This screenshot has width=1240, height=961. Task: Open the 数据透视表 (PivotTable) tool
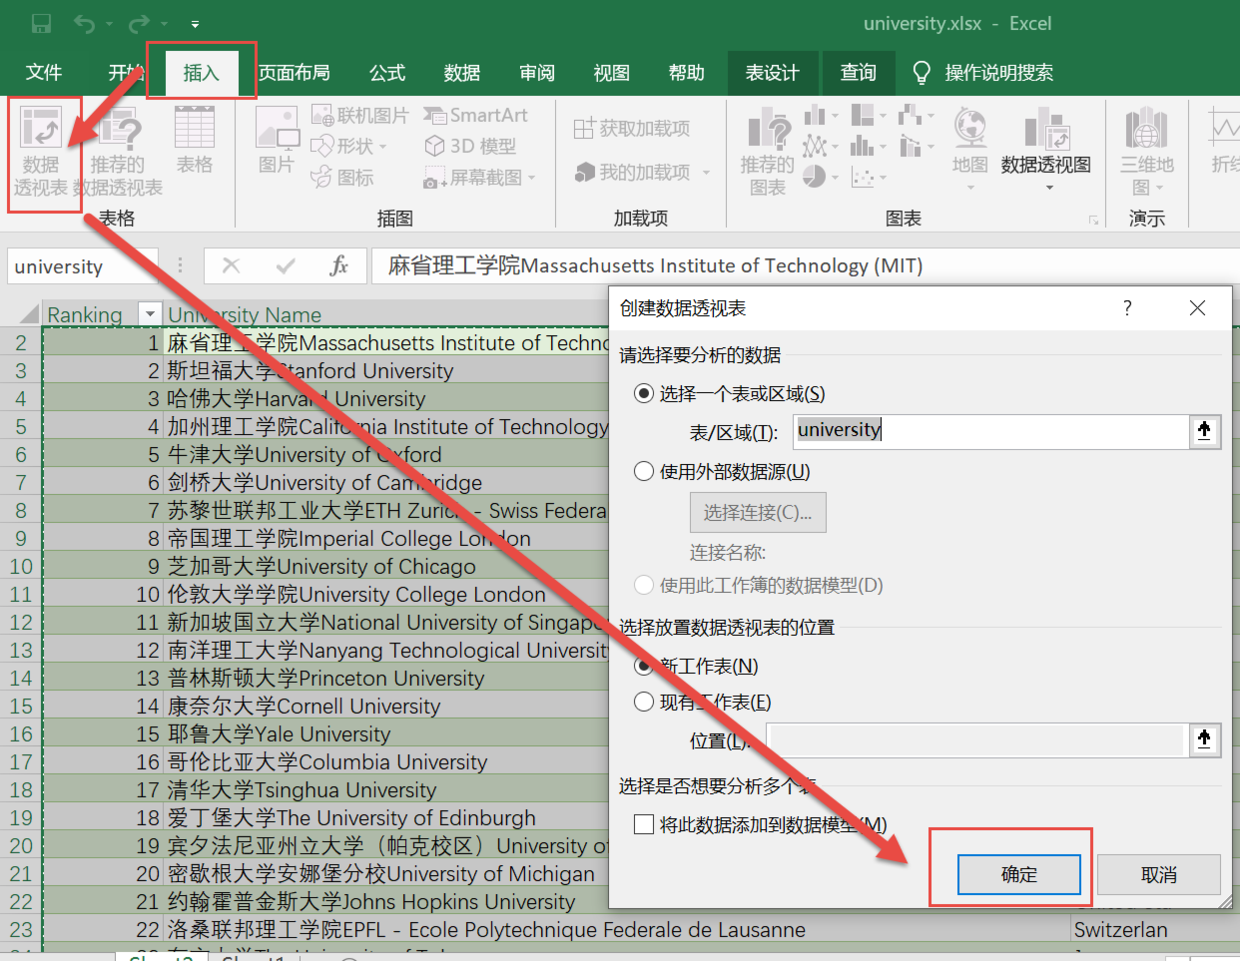[41, 153]
